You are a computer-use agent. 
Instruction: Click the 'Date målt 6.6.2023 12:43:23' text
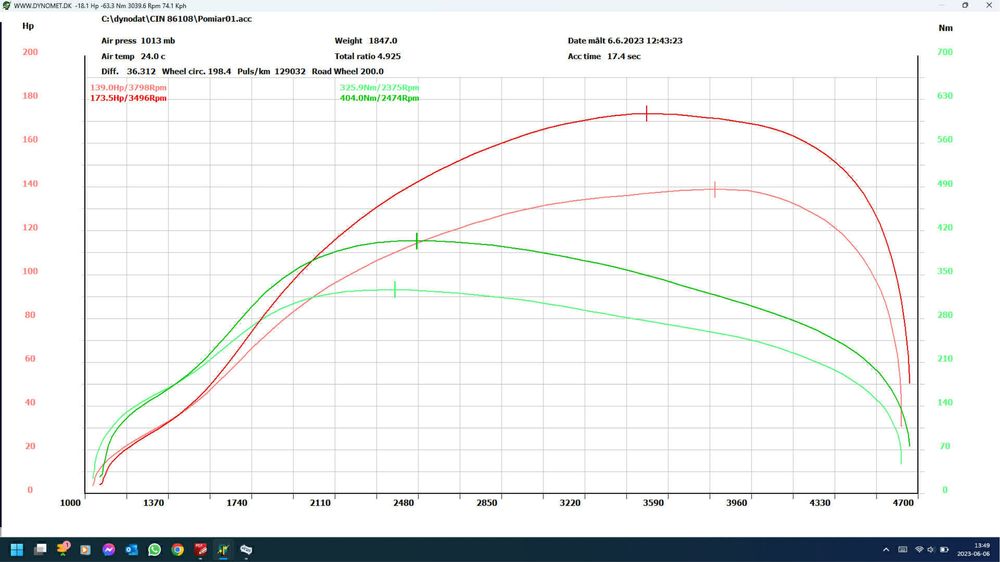(625, 41)
